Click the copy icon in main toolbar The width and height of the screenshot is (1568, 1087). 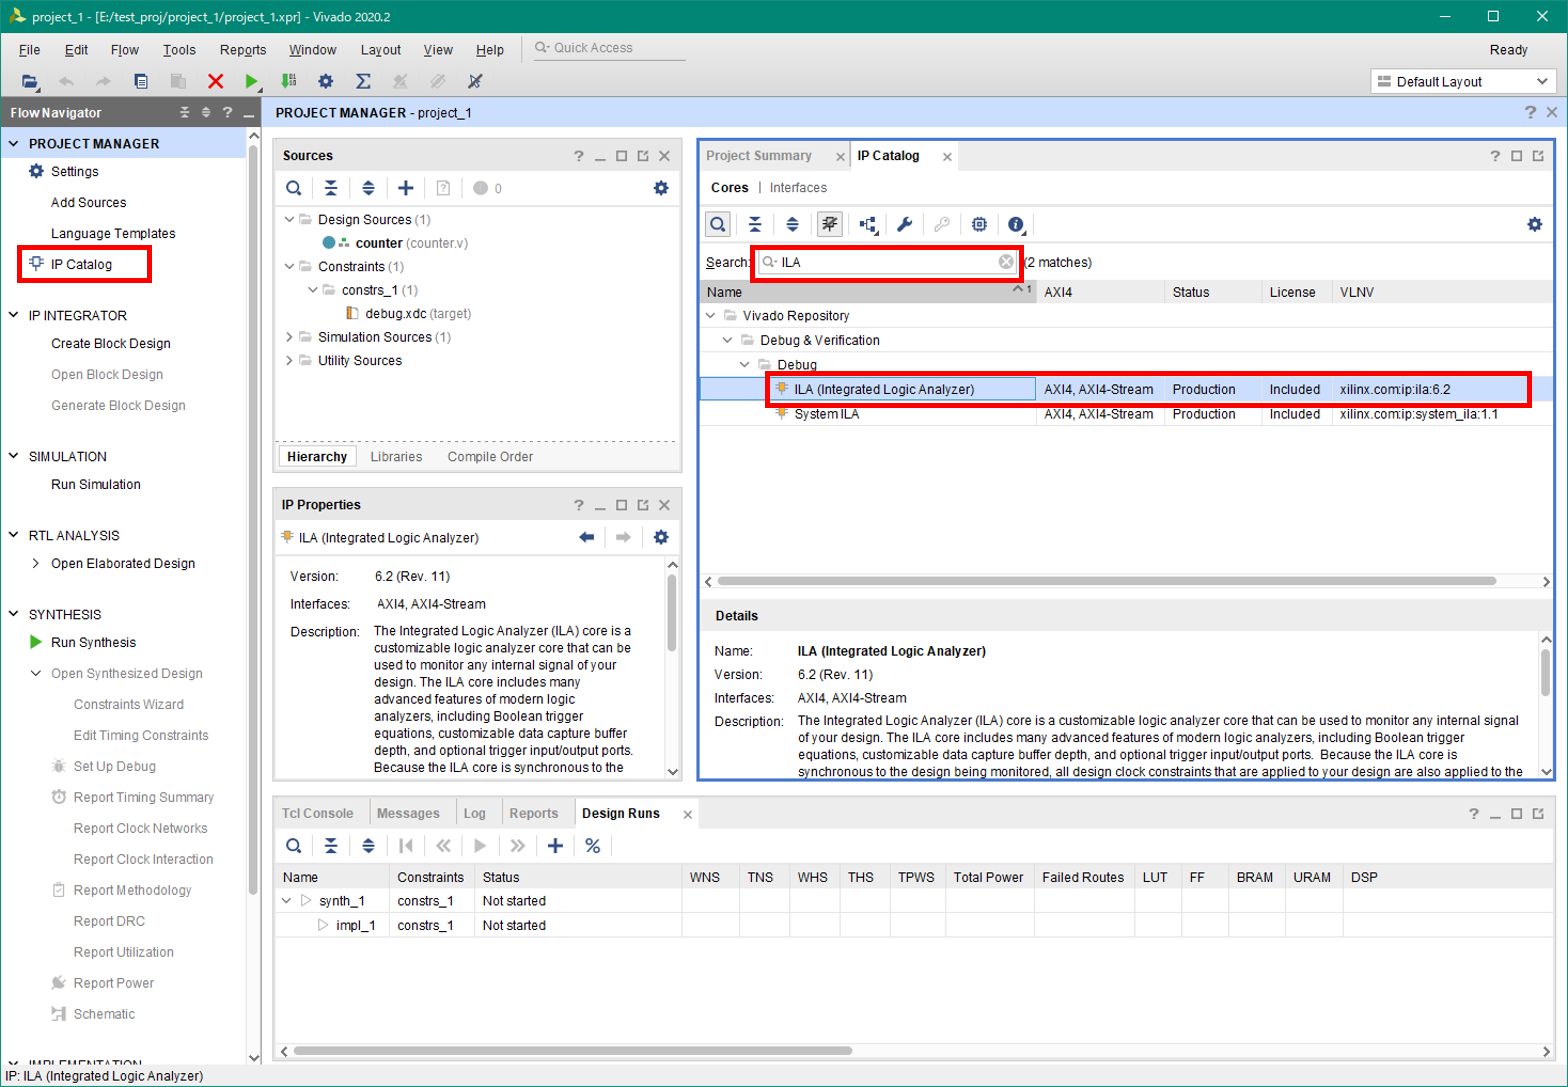tap(141, 81)
